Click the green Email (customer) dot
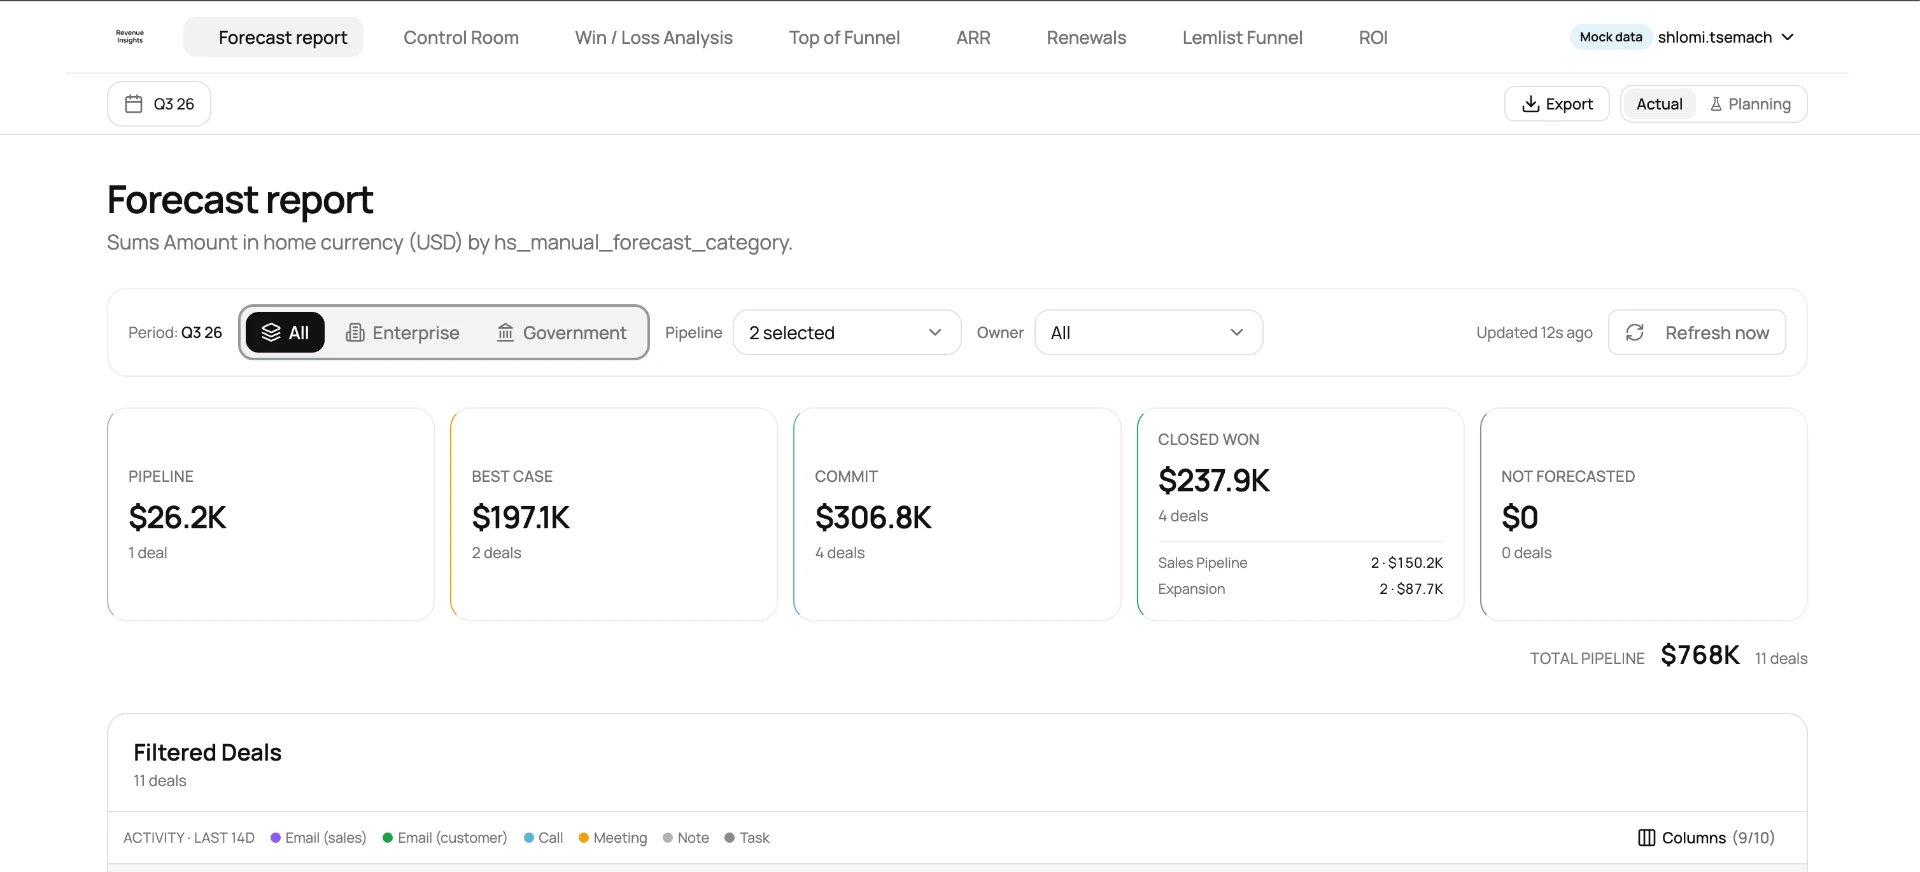Viewport: 1920px width, 872px height. pyautogui.click(x=387, y=838)
